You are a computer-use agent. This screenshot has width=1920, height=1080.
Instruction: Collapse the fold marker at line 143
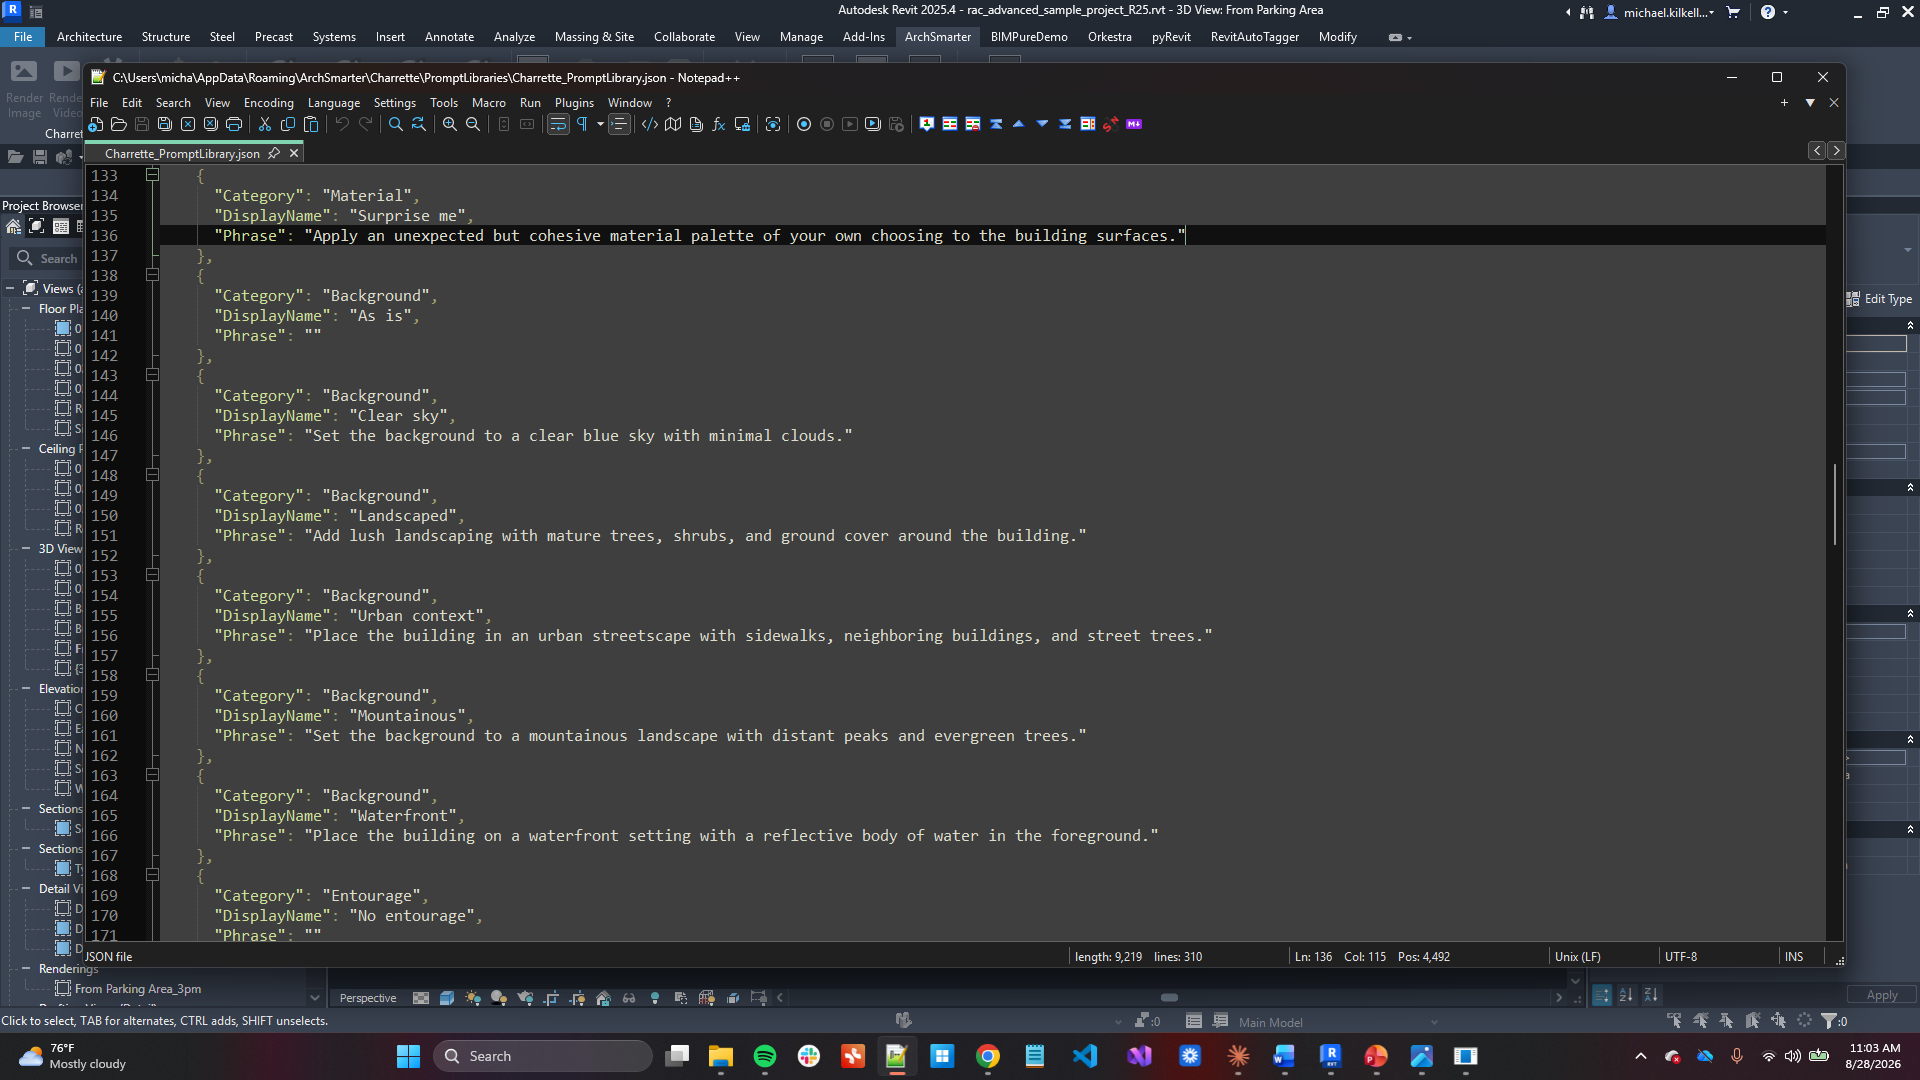pos(152,375)
